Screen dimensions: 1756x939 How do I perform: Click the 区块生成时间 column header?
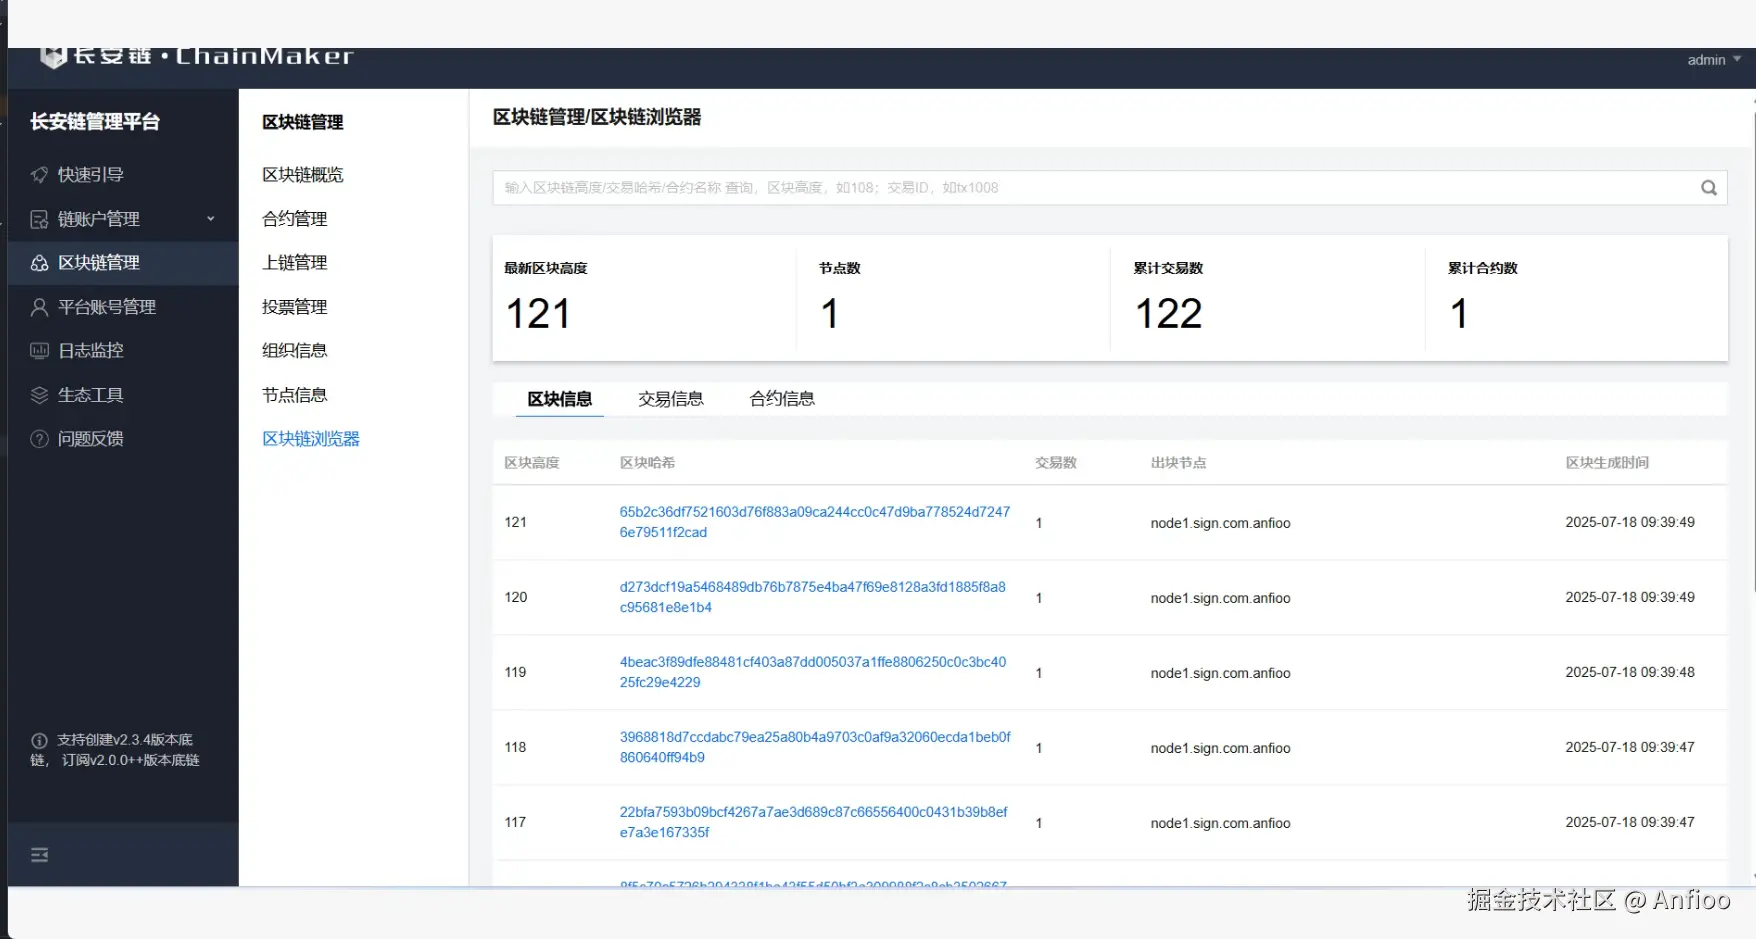(1607, 463)
